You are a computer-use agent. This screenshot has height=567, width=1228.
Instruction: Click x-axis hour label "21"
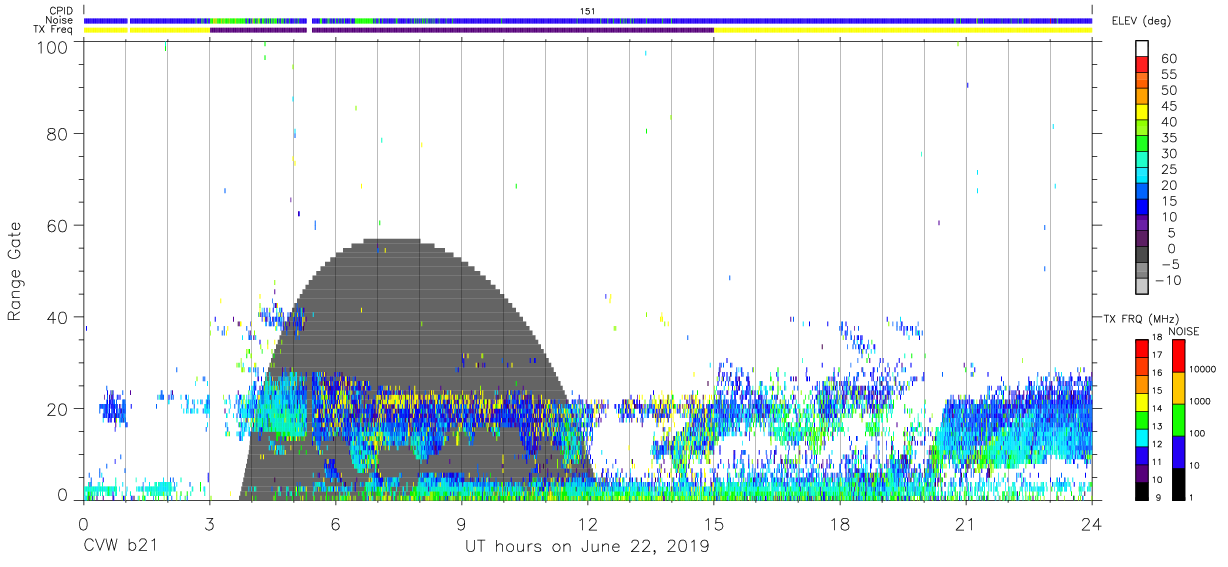pyautogui.click(x=966, y=523)
